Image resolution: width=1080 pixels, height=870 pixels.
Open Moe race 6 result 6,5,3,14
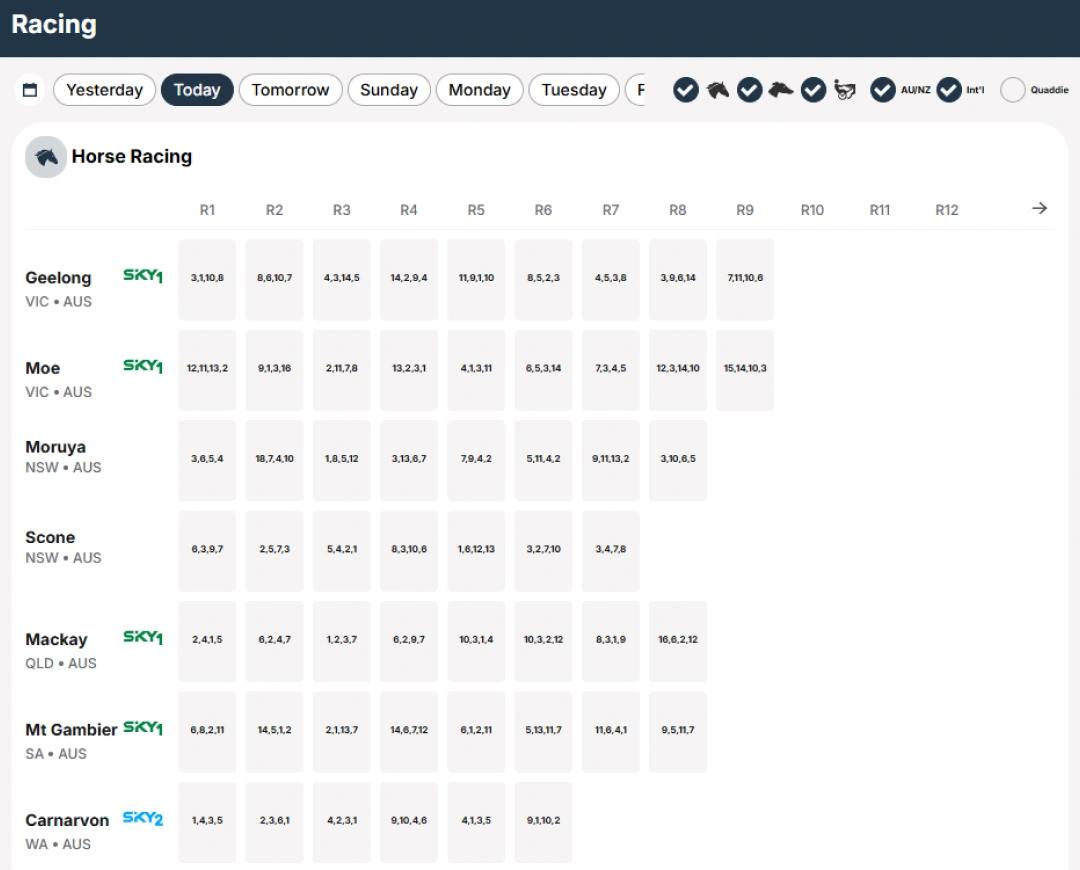pyautogui.click(x=543, y=370)
